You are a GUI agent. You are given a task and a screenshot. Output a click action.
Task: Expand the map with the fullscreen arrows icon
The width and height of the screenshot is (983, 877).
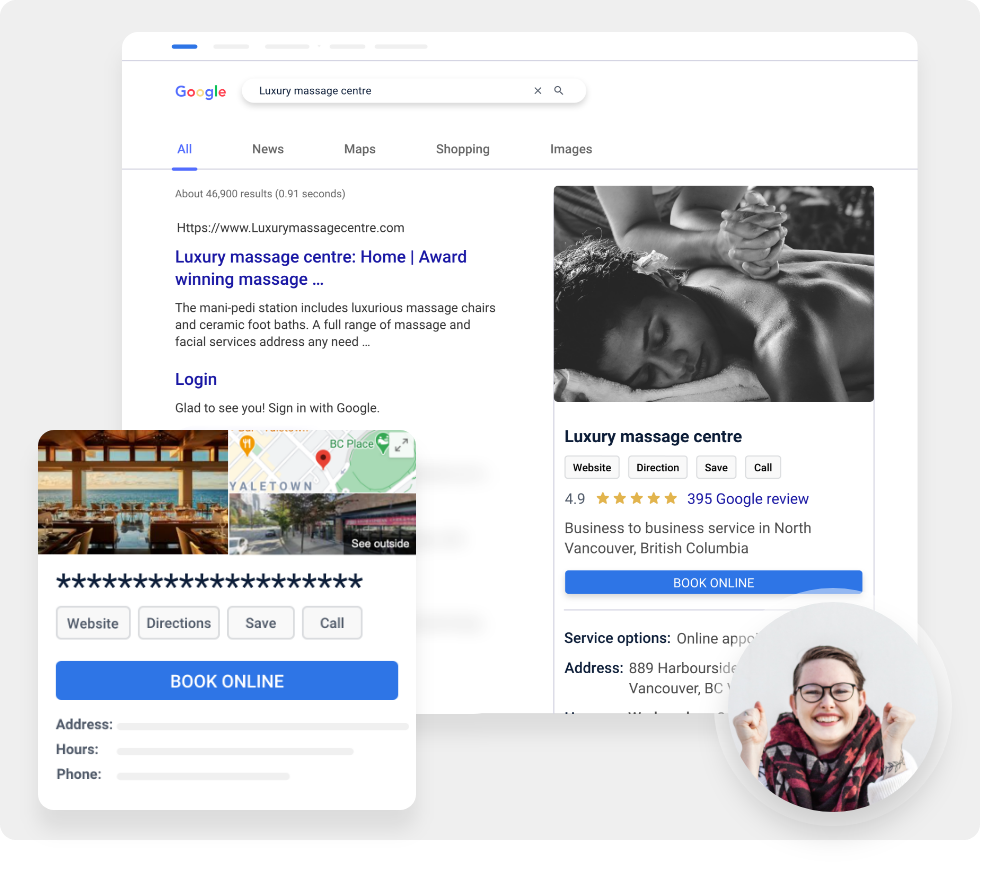(x=401, y=445)
